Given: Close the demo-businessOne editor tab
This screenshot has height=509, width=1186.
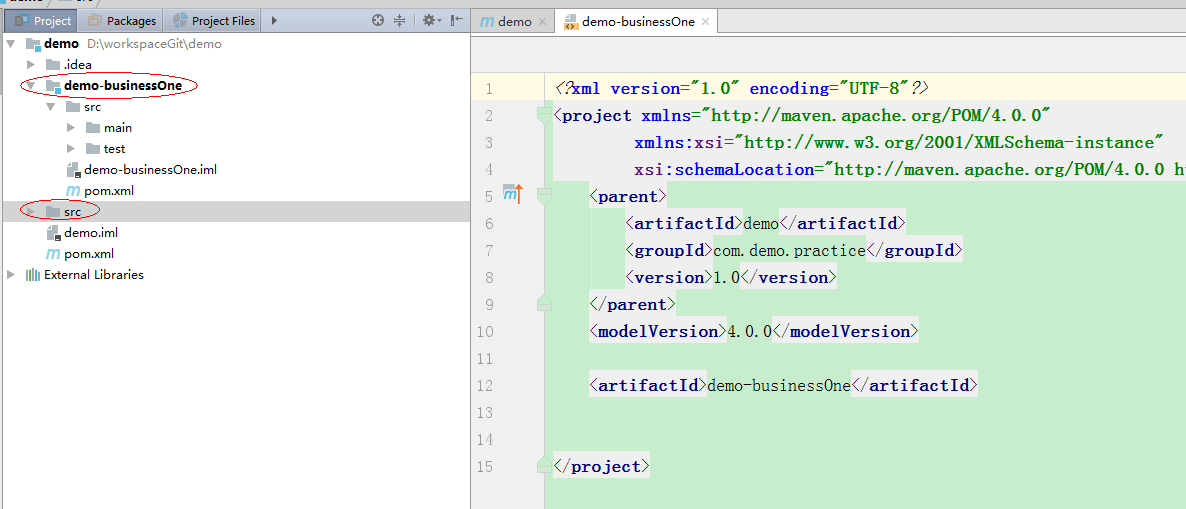Looking at the screenshot, I should click(x=705, y=22).
